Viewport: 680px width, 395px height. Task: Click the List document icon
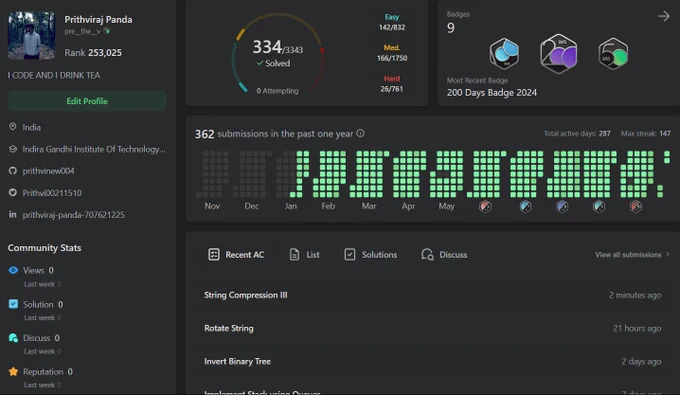(294, 255)
